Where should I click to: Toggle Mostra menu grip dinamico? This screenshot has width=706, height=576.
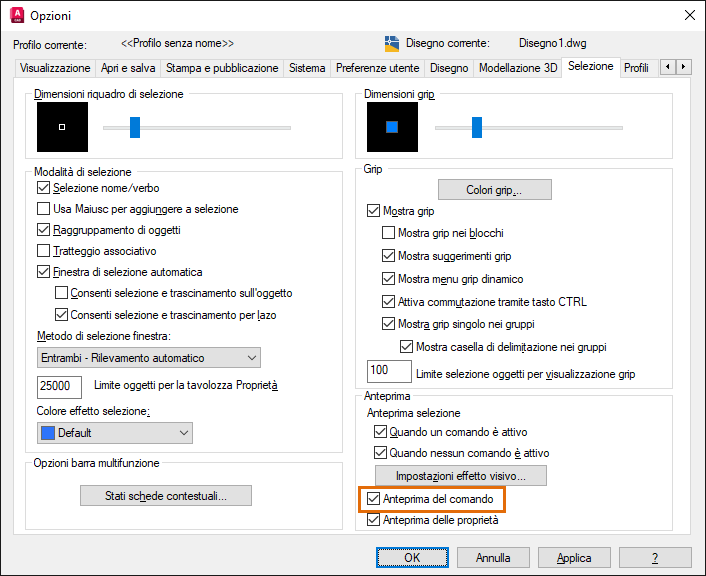(388, 279)
